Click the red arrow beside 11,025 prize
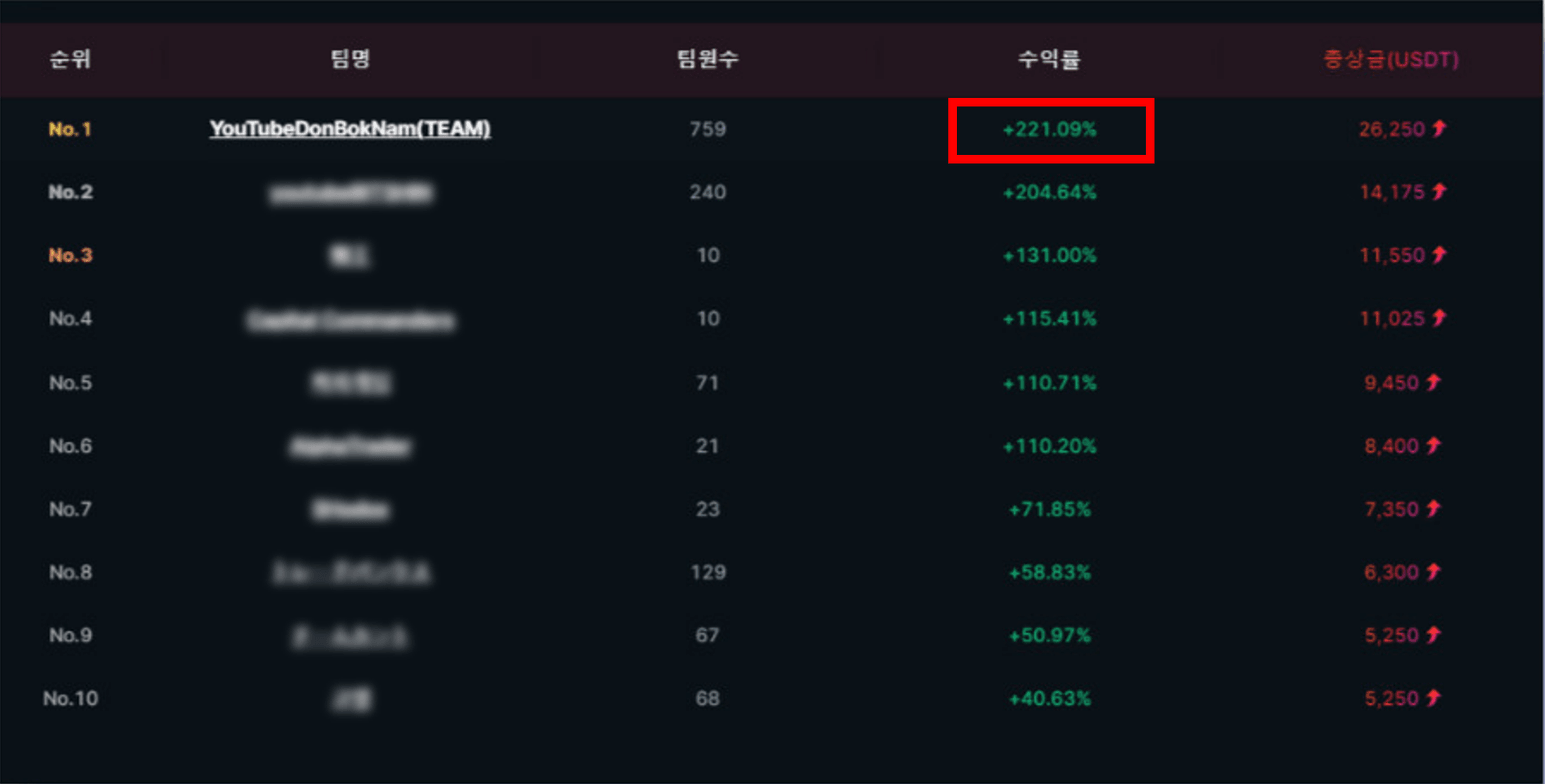 tap(1439, 319)
